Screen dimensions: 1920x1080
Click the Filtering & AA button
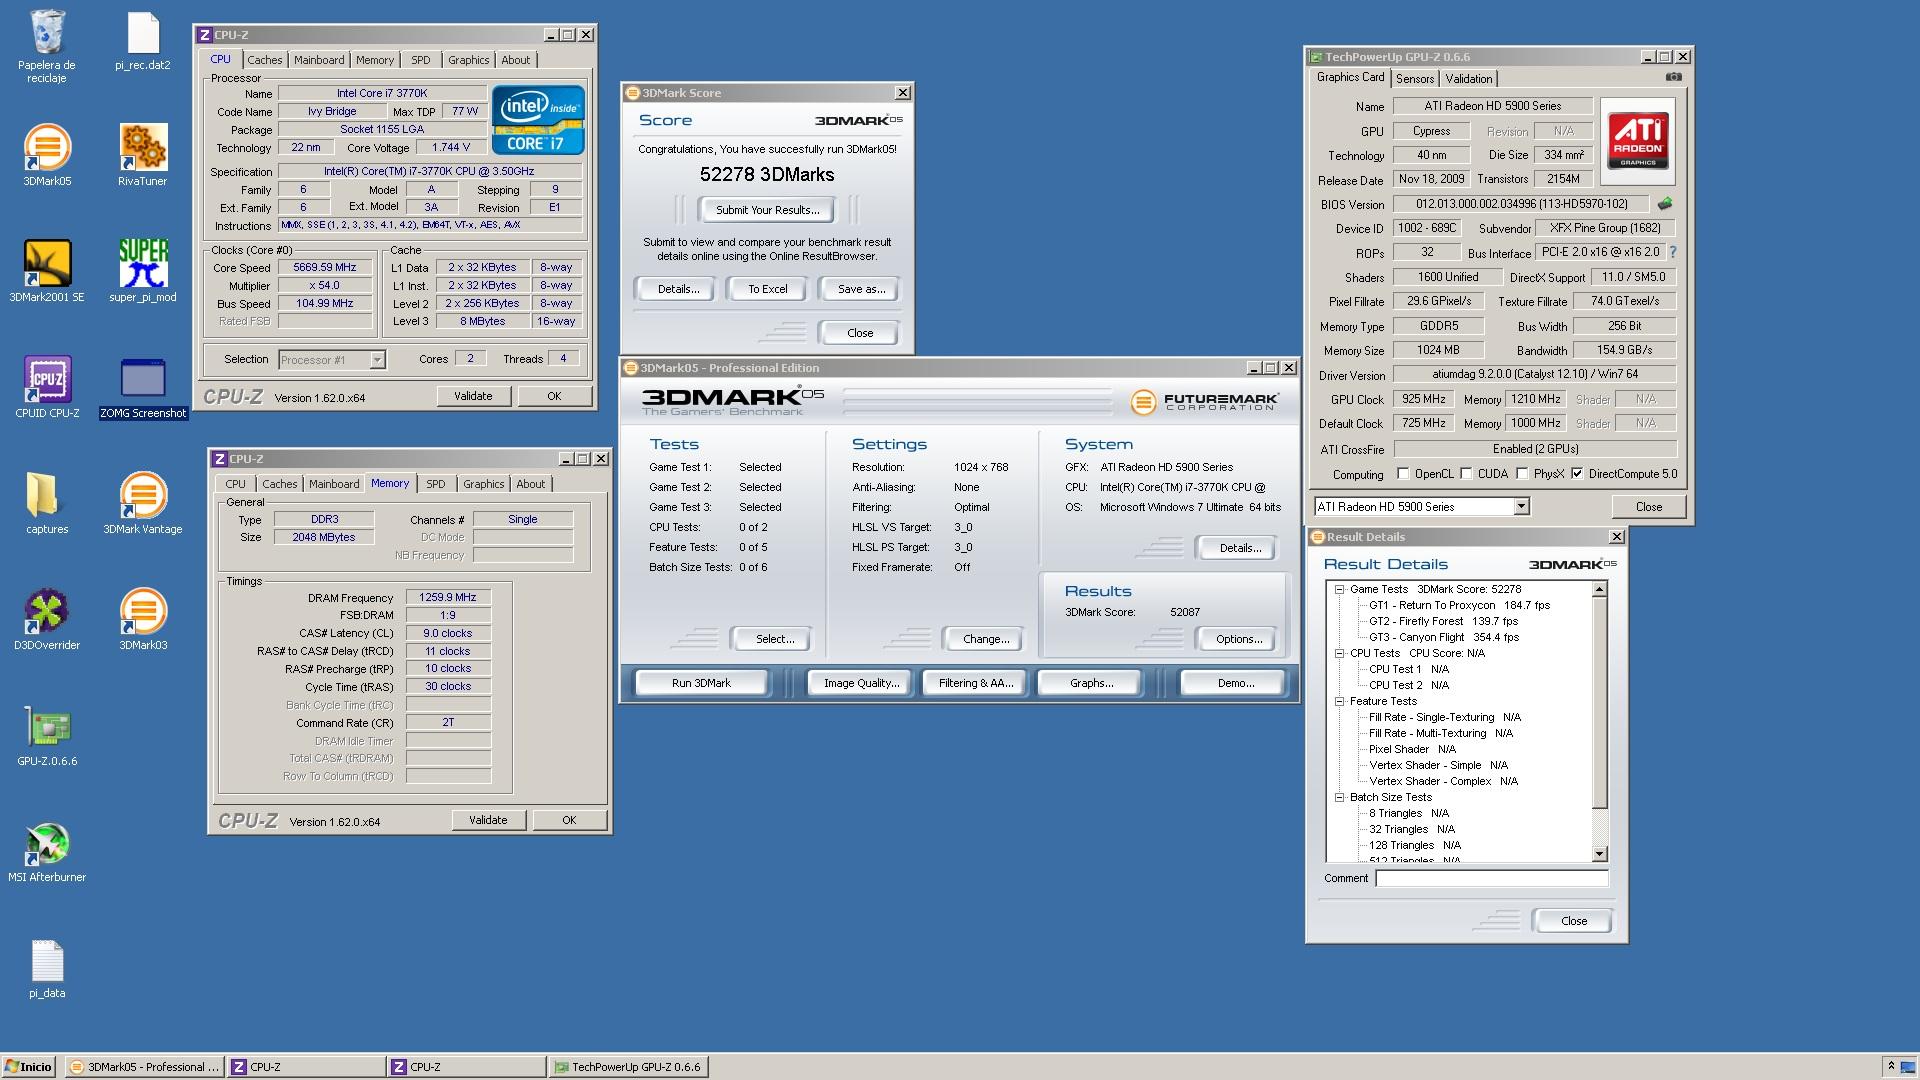tap(975, 683)
